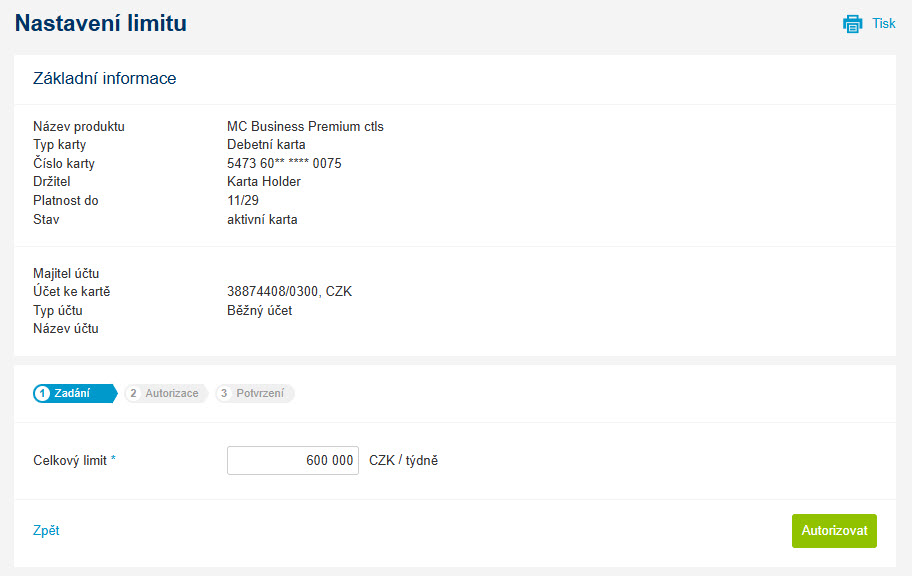Screen dimensions: 912x576
Task: Click the step number 3 circle
Action: click(224, 393)
